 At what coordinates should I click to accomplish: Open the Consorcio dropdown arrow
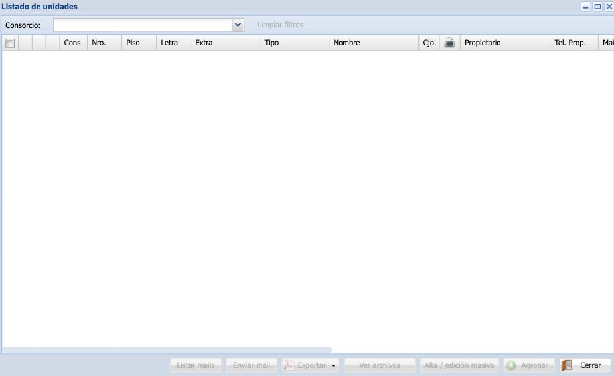tap(238, 25)
